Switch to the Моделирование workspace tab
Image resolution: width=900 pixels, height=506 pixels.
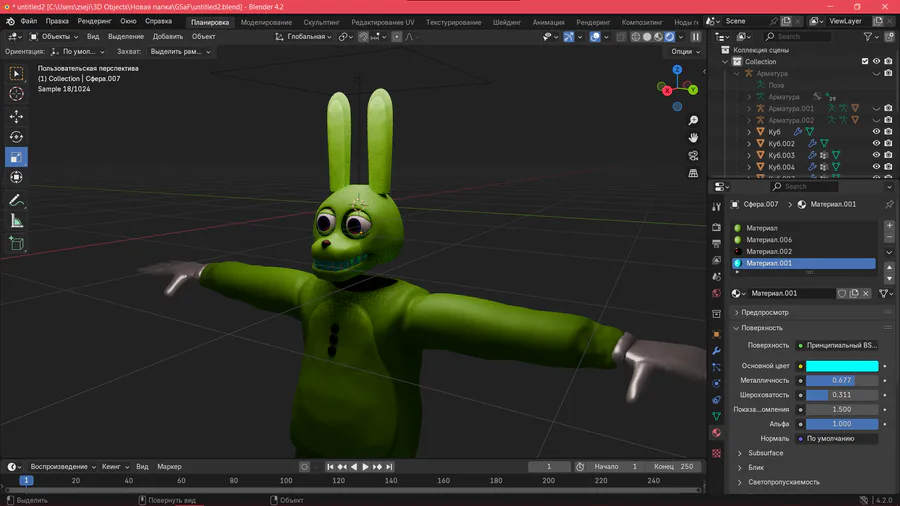266,22
